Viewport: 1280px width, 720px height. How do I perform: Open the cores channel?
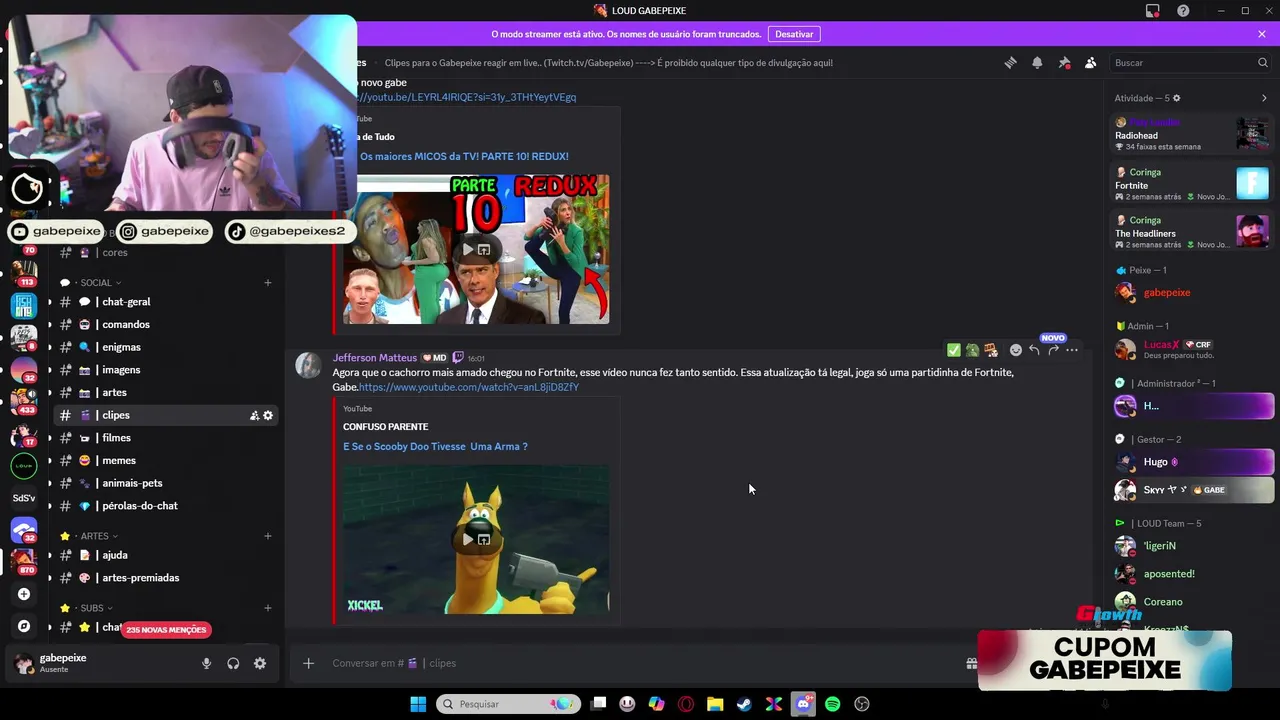[165, 253]
